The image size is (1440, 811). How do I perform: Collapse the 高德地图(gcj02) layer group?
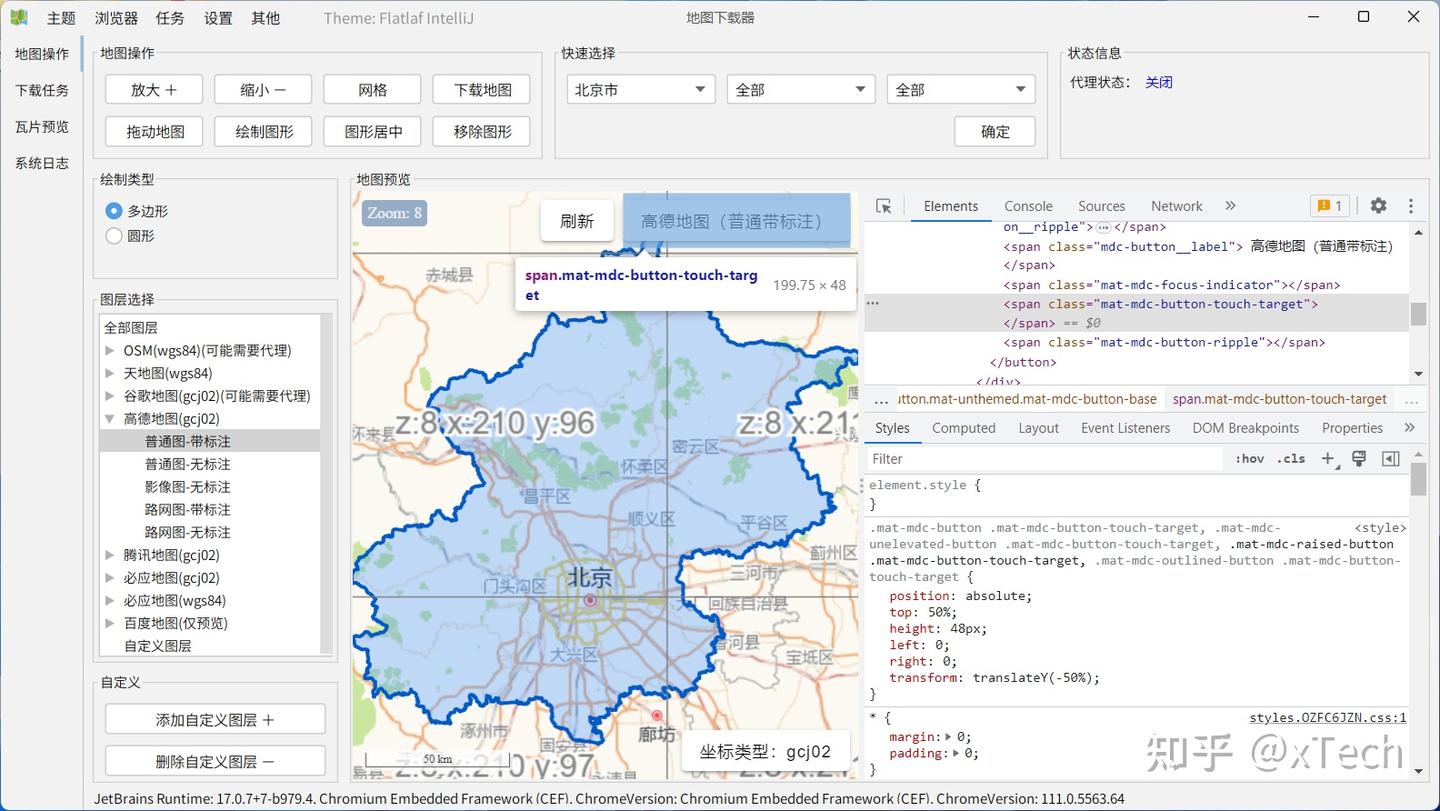click(109, 418)
